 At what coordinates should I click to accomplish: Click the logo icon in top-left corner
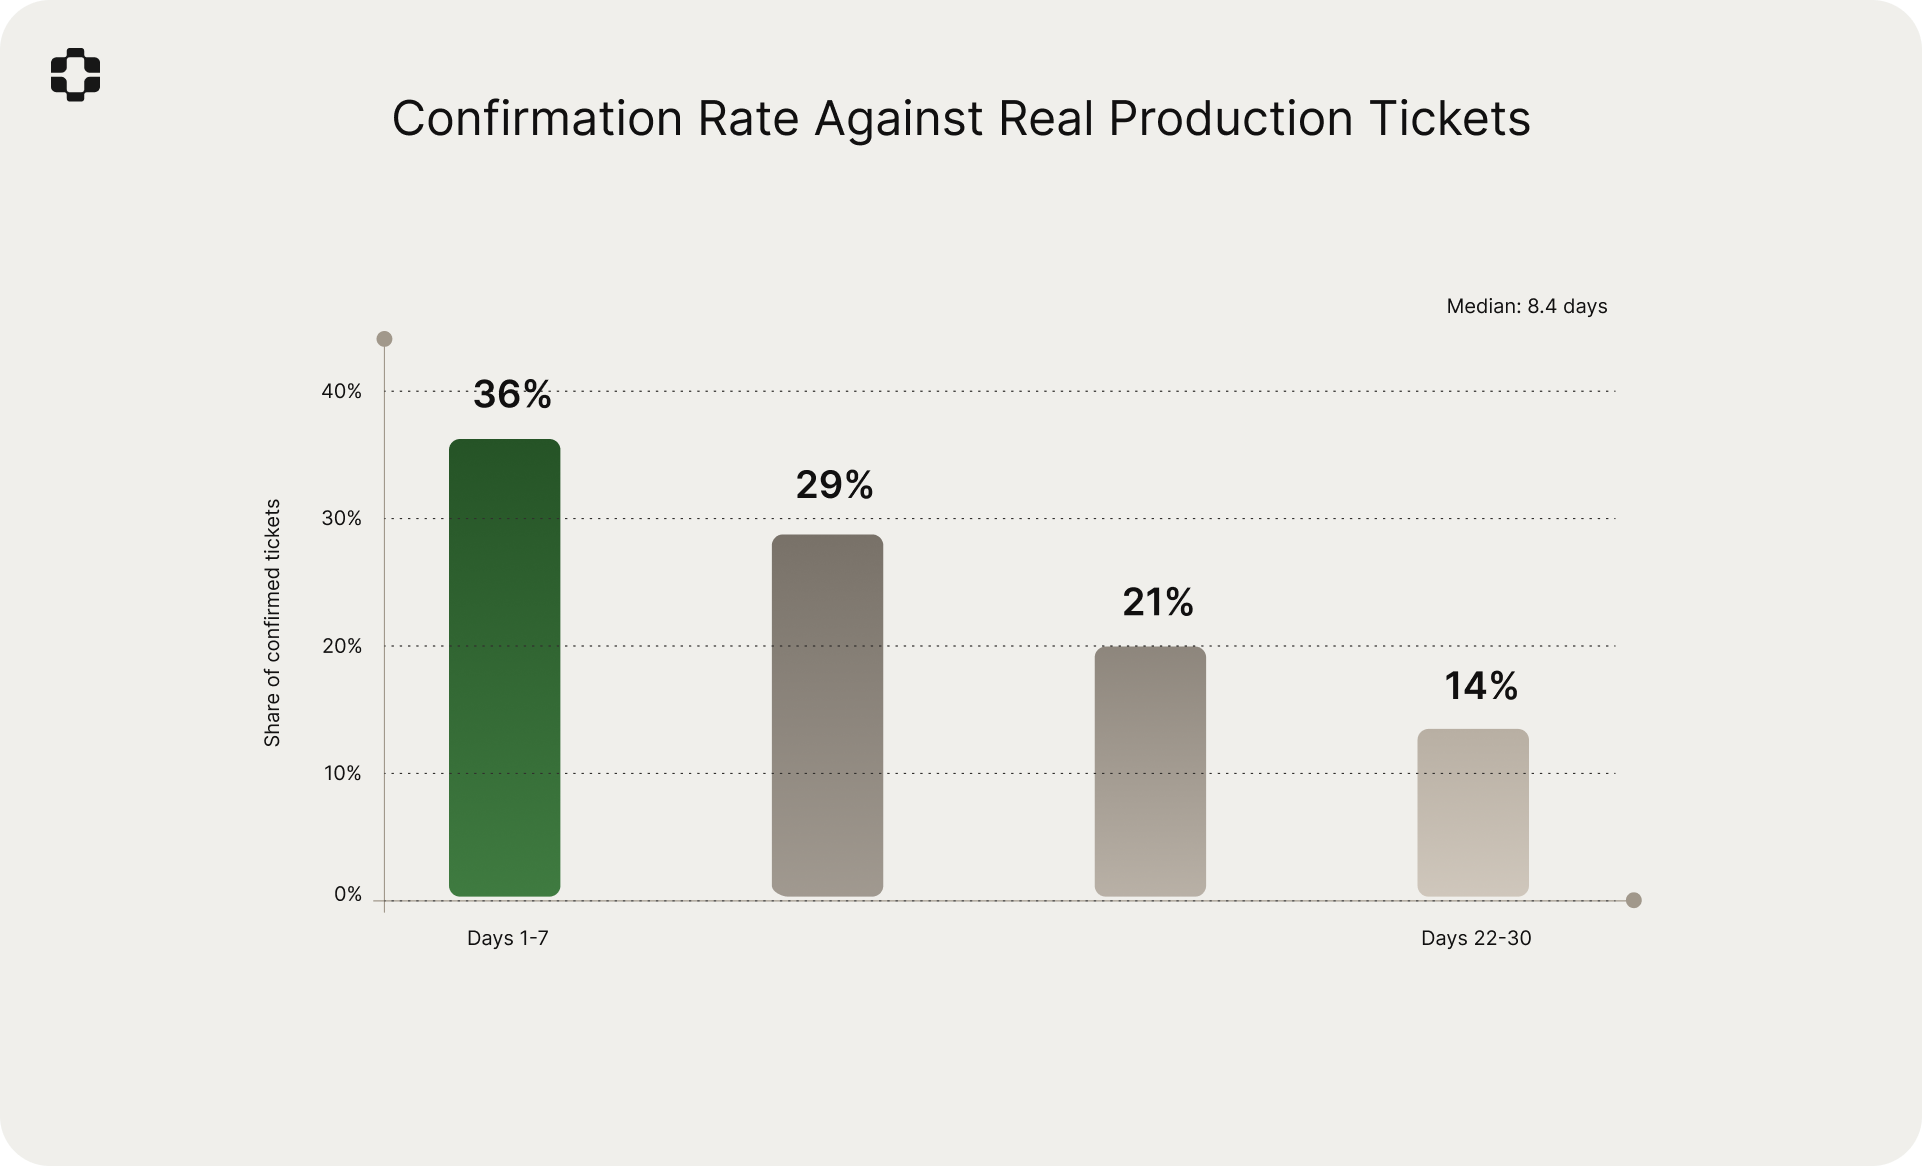(75, 74)
